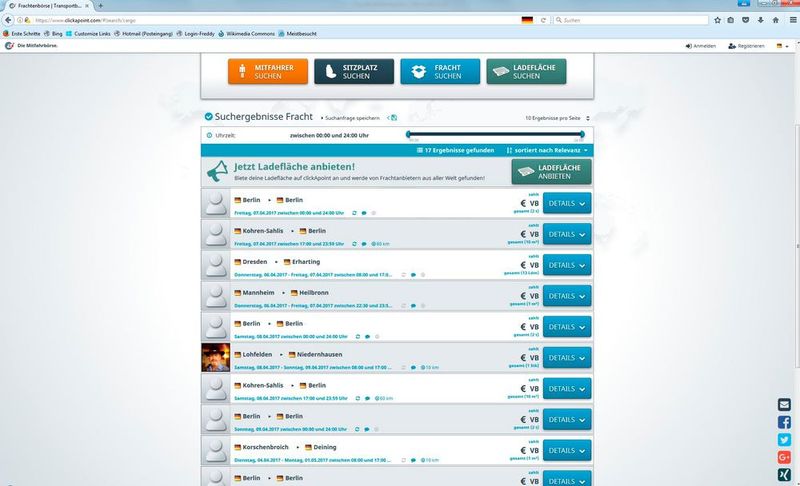800x486 pixels.
Task: Click the clickApoint logo 'Die Mitfahrbörse'
Action: coord(31,45)
